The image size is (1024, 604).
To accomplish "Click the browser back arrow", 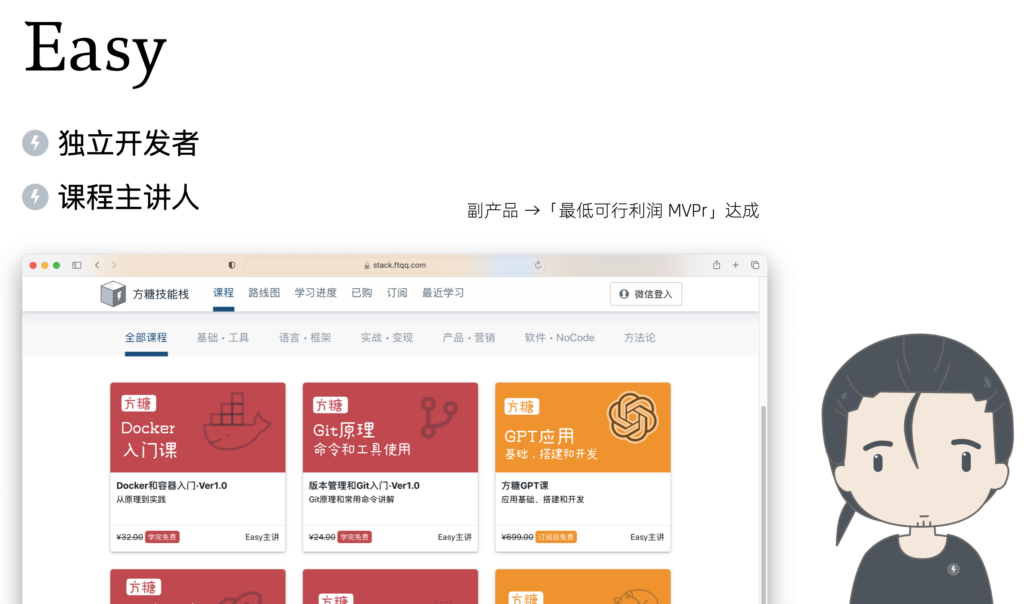I will click(97, 265).
